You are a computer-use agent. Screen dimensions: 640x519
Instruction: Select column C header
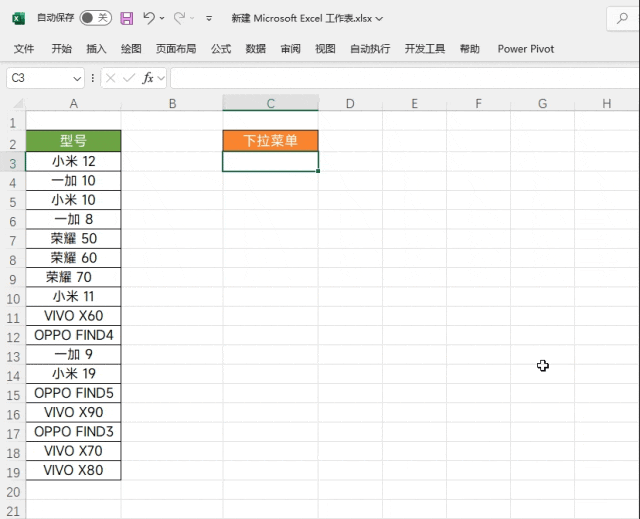[271, 104]
